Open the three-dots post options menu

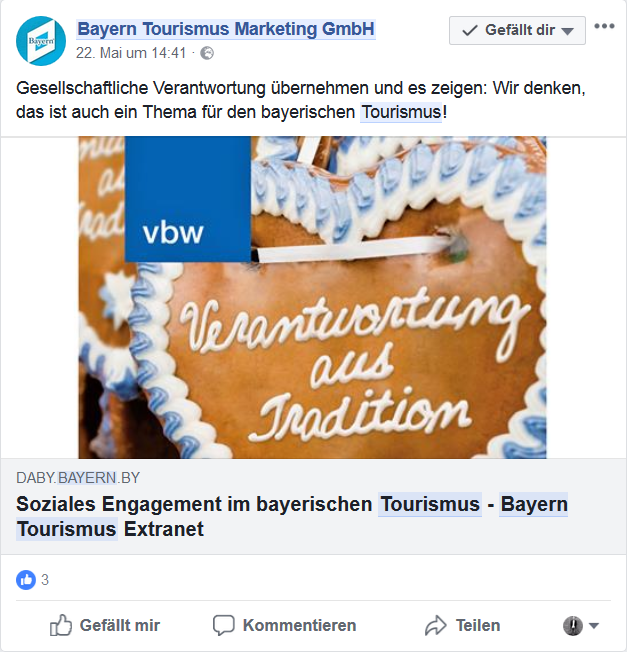point(604,26)
